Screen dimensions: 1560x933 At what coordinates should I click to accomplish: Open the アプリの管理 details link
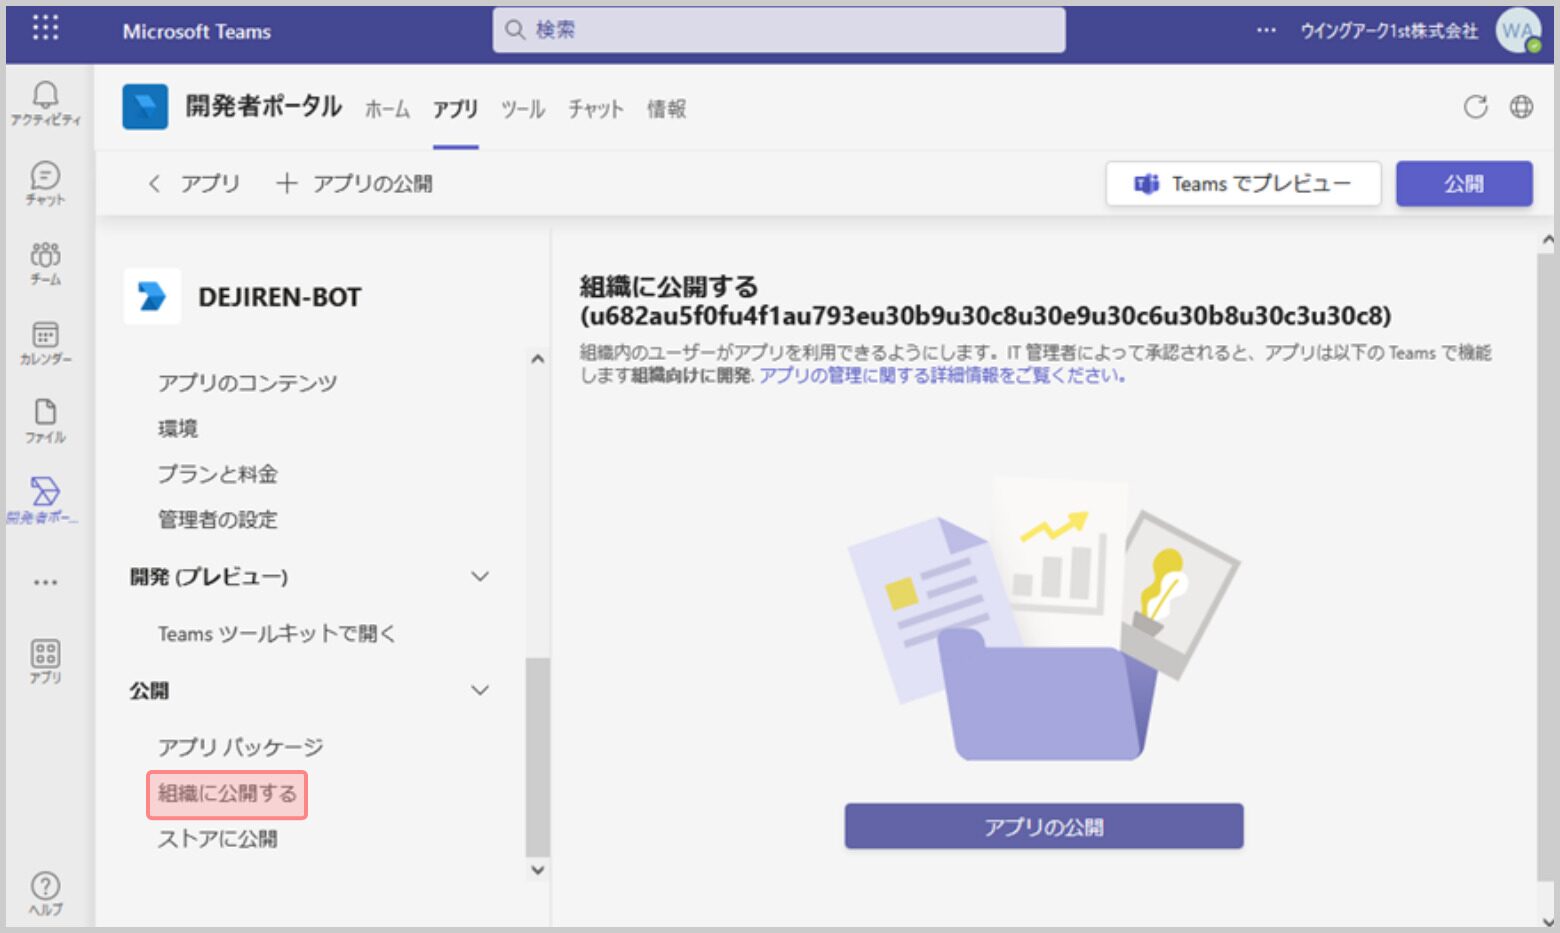pos(942,376)
